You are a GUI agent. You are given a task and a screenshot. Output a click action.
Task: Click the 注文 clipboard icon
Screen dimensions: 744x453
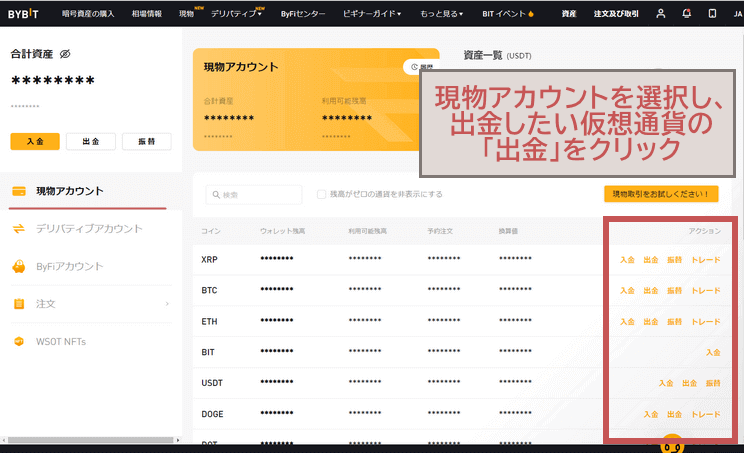coord(19,304)
